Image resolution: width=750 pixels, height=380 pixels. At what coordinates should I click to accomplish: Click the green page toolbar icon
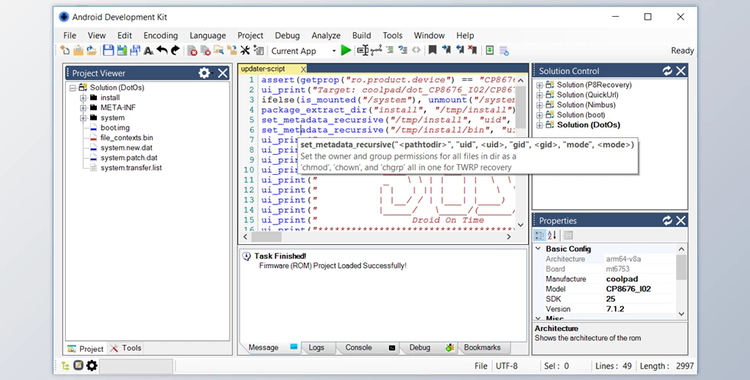pos(489,50)
